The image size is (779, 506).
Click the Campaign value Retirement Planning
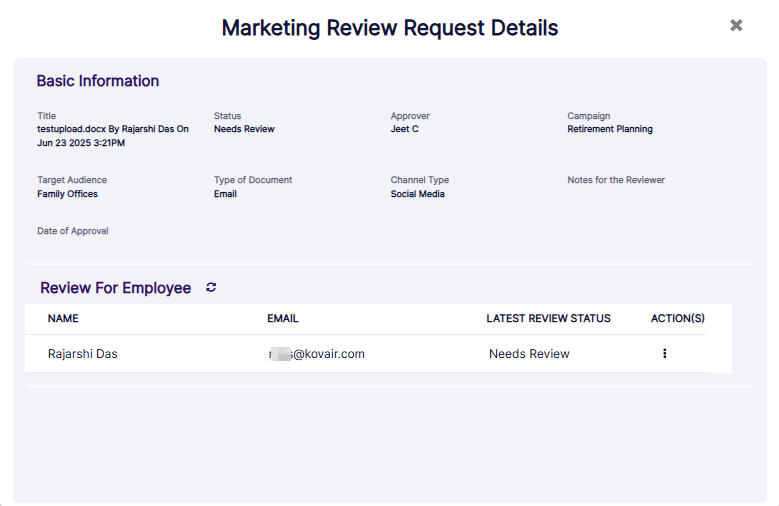coord(610,129)
